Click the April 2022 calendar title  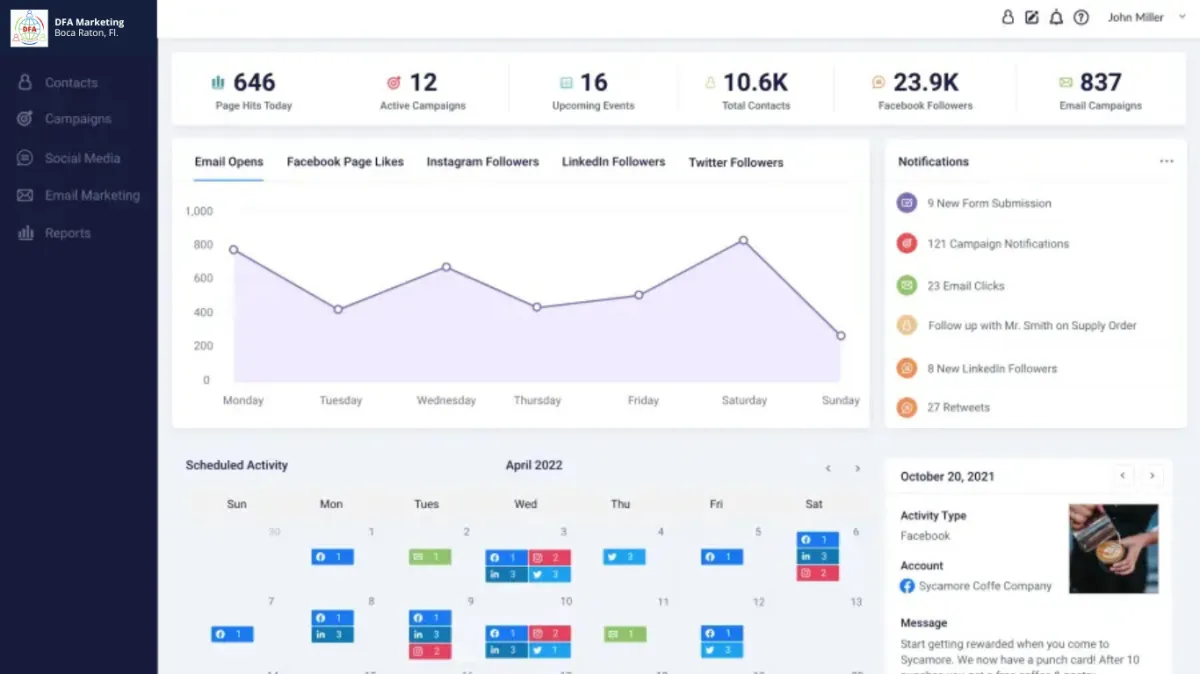point(534,465)
